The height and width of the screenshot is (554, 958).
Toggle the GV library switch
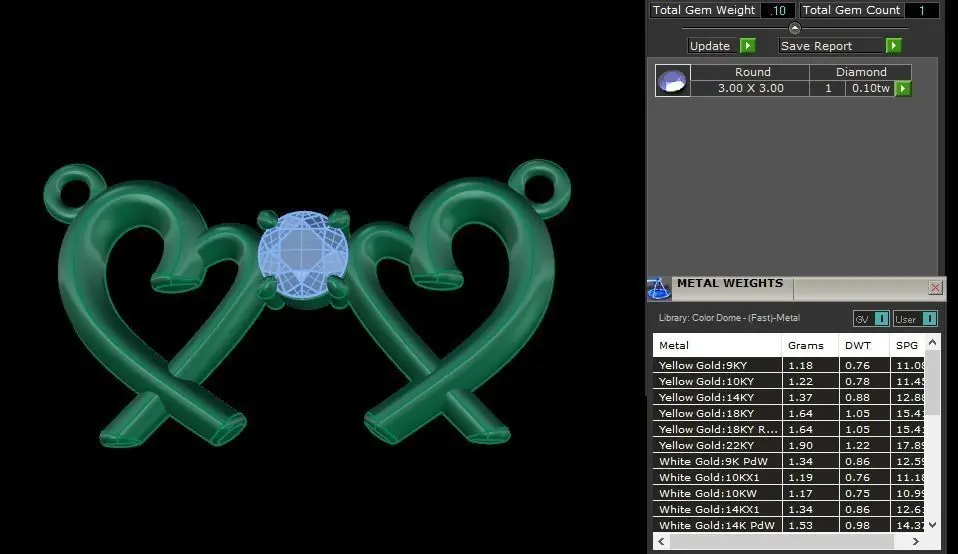[x=882, y=319]
